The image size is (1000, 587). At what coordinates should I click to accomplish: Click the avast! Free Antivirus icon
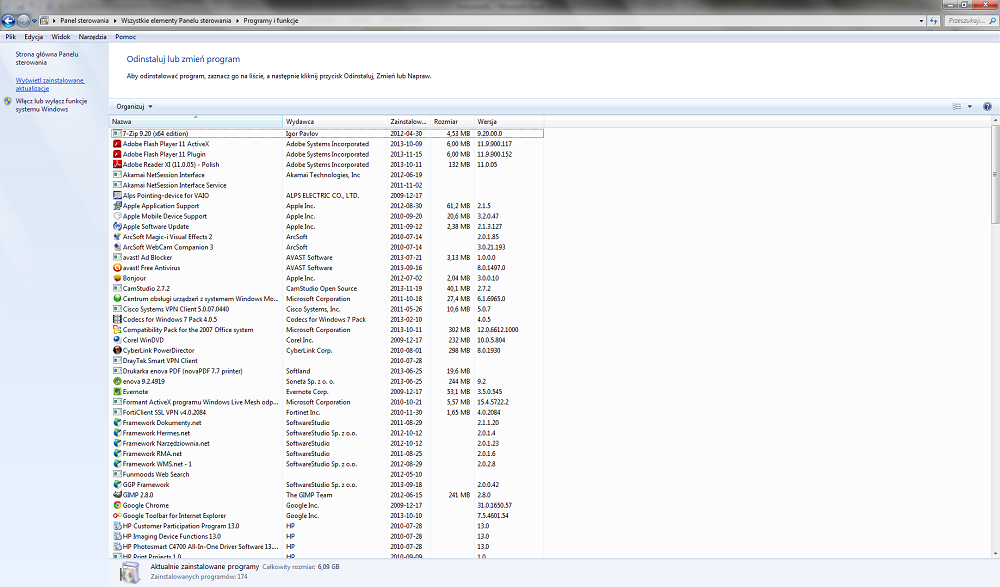117,268
